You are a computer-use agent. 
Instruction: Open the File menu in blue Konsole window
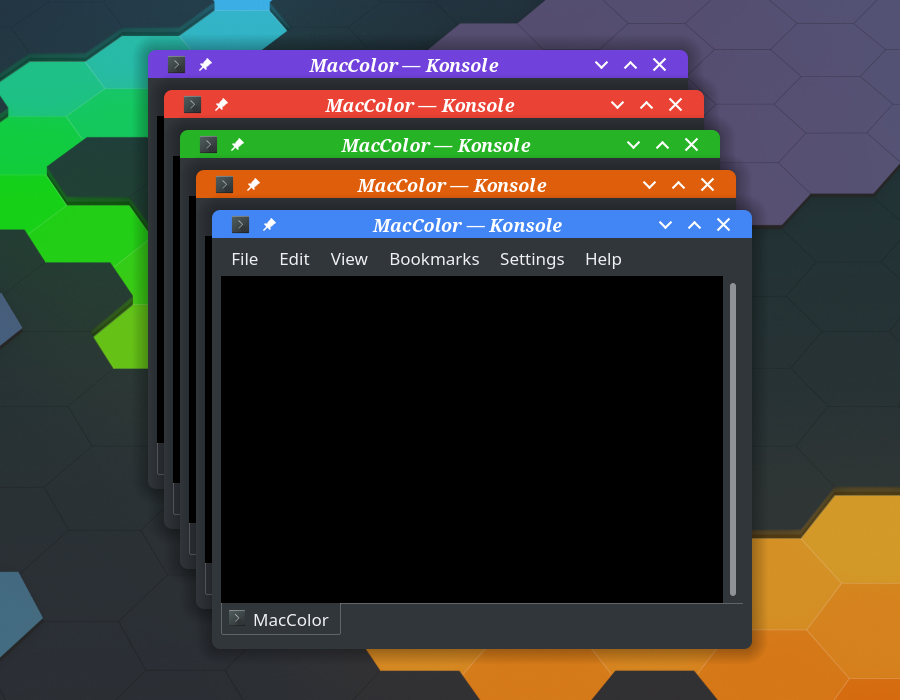(245, 259)
